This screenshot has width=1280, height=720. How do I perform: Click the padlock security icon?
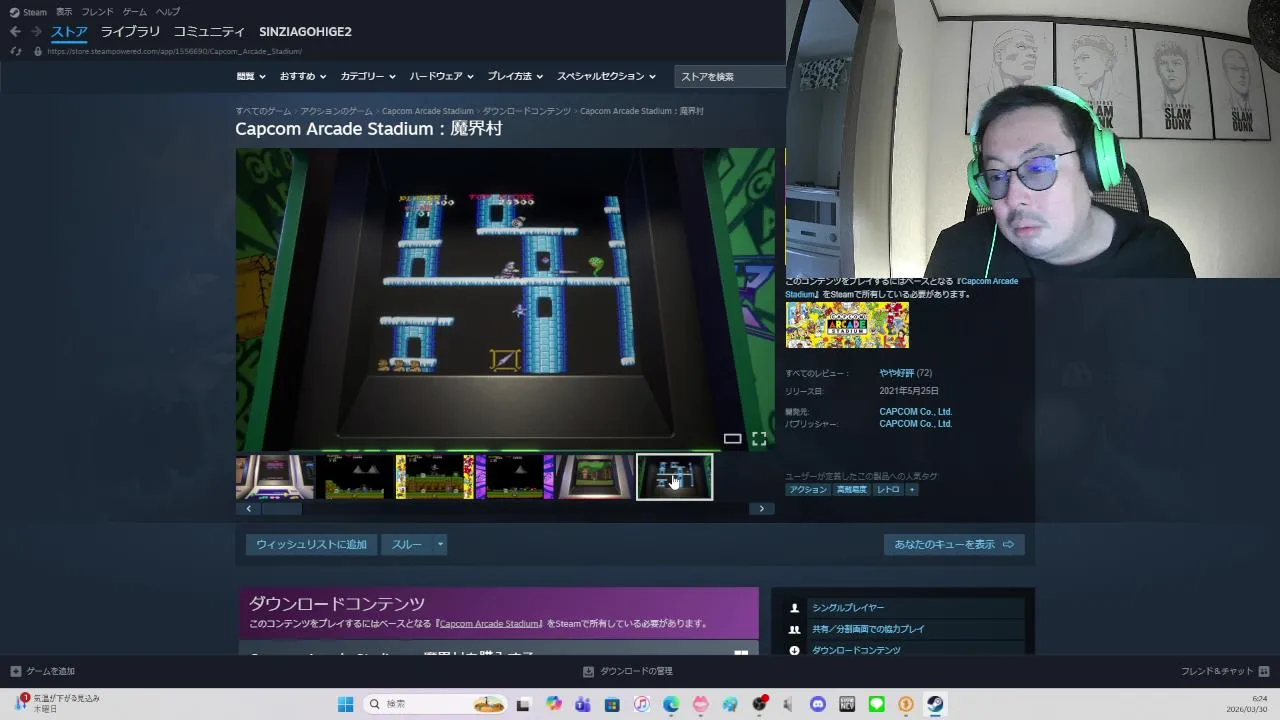[38, 51]
